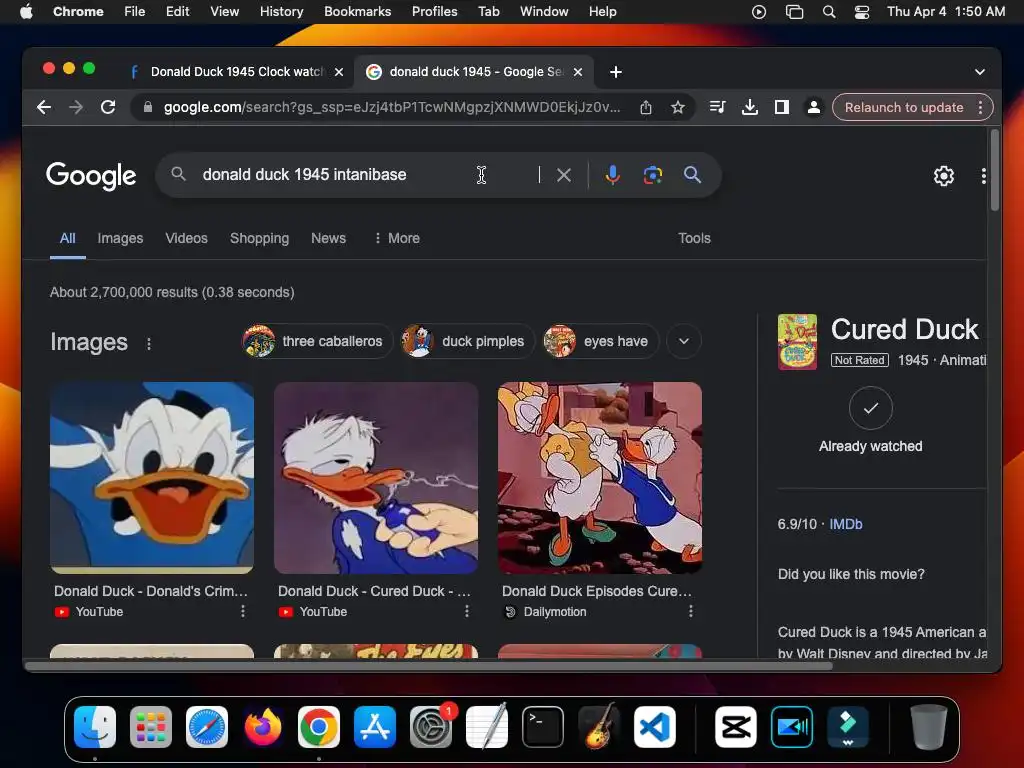This screenshot has height=768, width=1024.
Task: Switch to the Videos results tab
Action: click(186, 238)
